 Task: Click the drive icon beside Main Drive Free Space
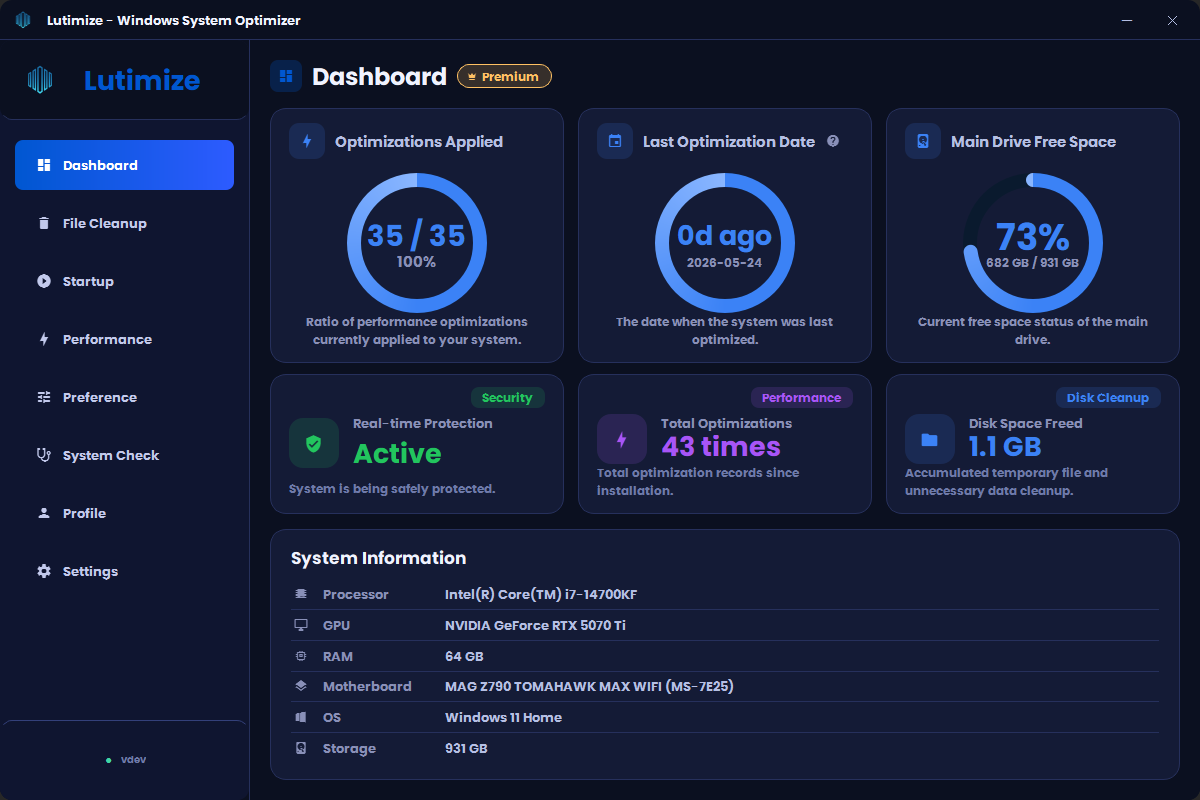coord(923,141)
